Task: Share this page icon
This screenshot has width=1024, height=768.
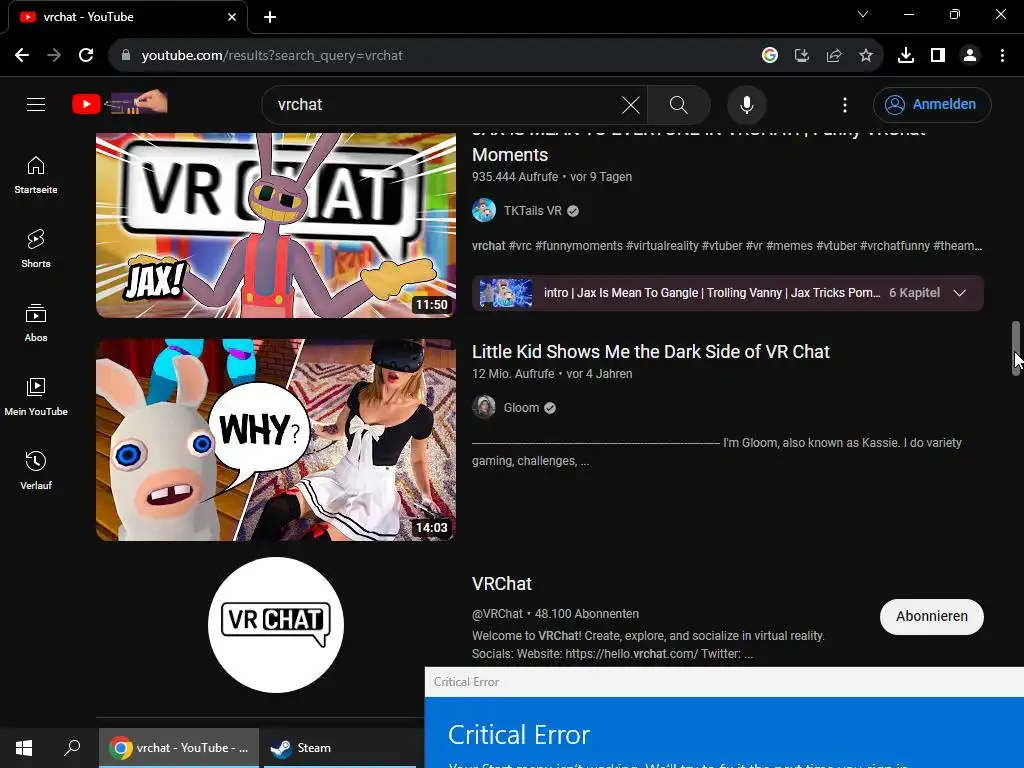Action: (834, 56)
